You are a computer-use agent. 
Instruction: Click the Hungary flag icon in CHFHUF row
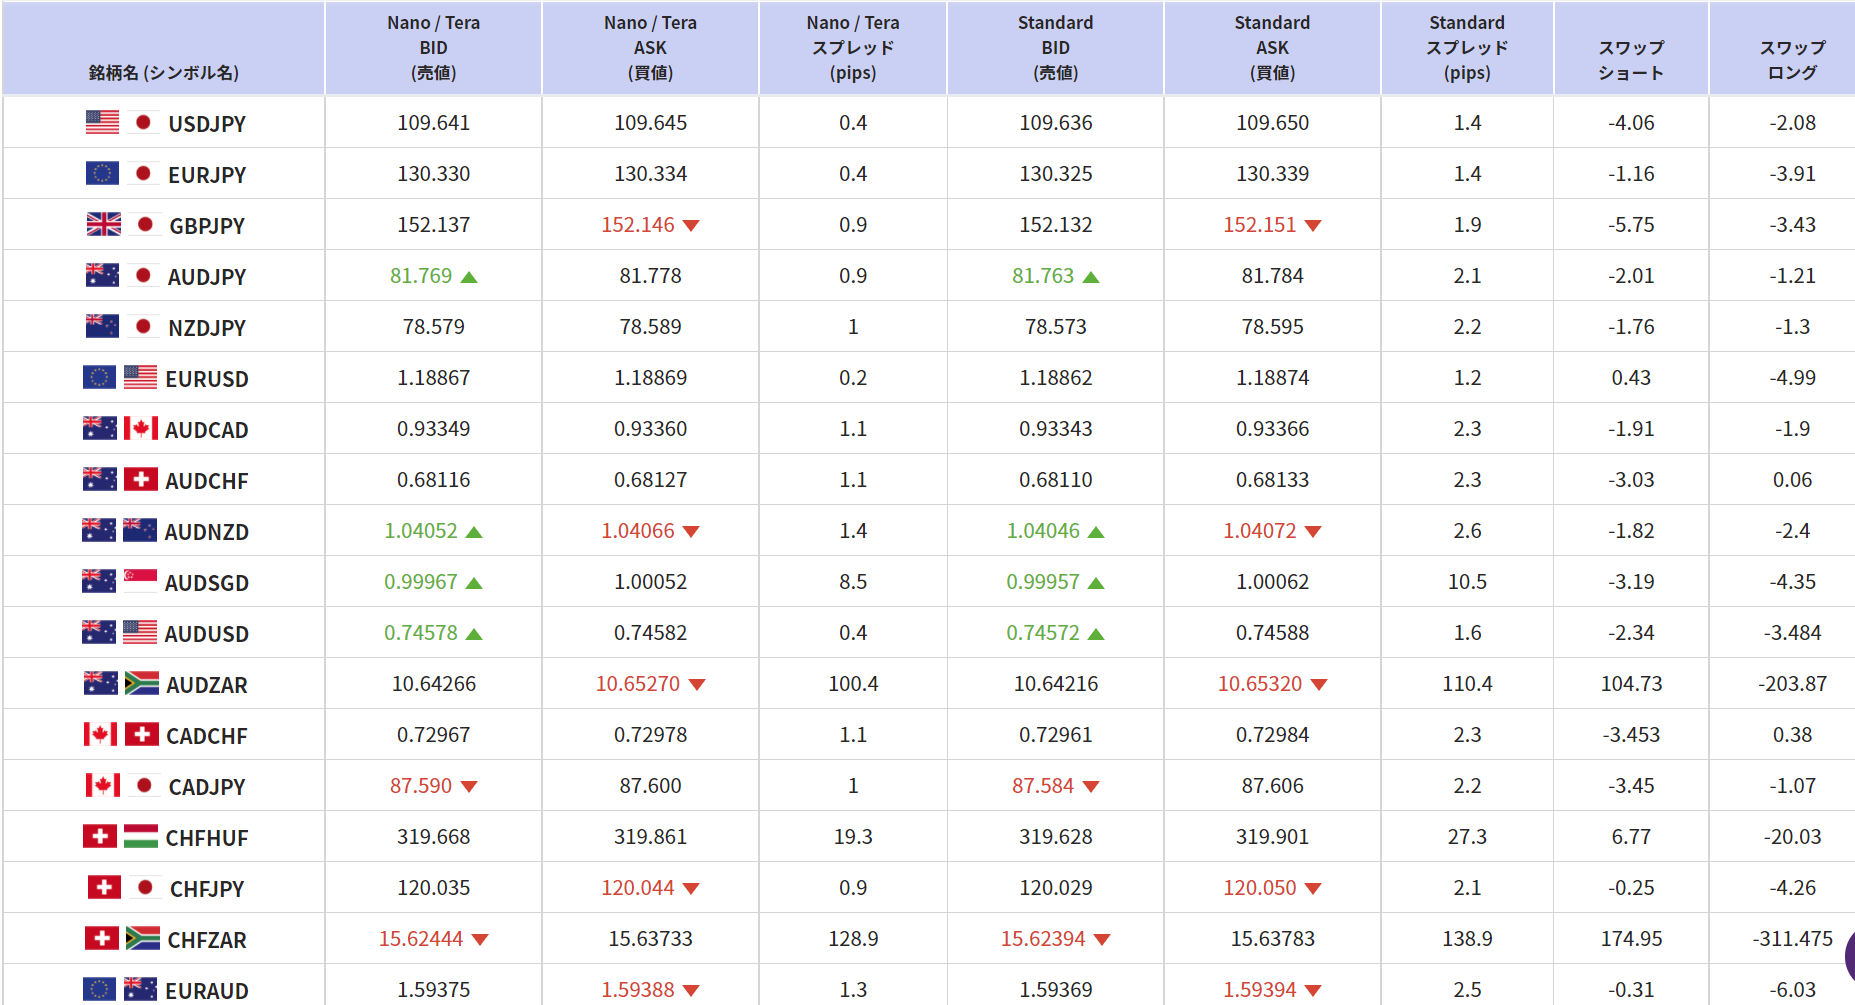pos(141,837)
